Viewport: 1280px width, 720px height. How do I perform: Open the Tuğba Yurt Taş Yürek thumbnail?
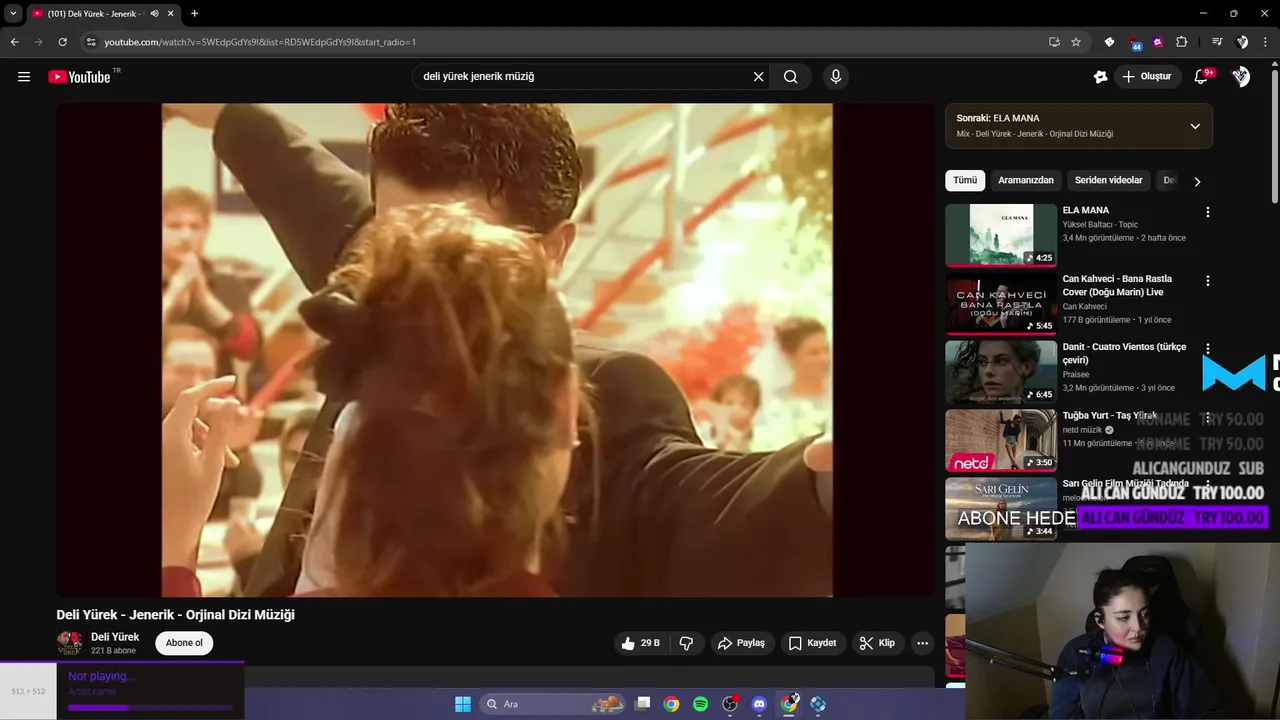coord(1001,440)
